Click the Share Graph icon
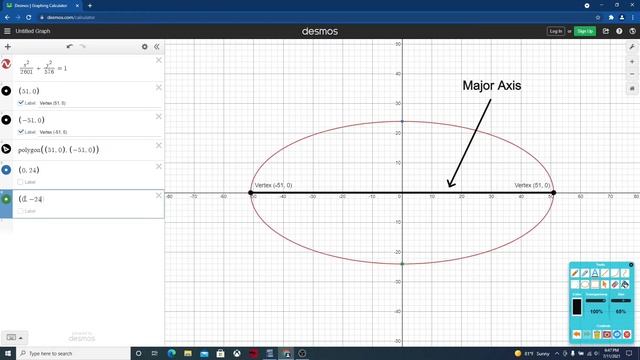This screenshot has height=360, width=640. [606, 31]
